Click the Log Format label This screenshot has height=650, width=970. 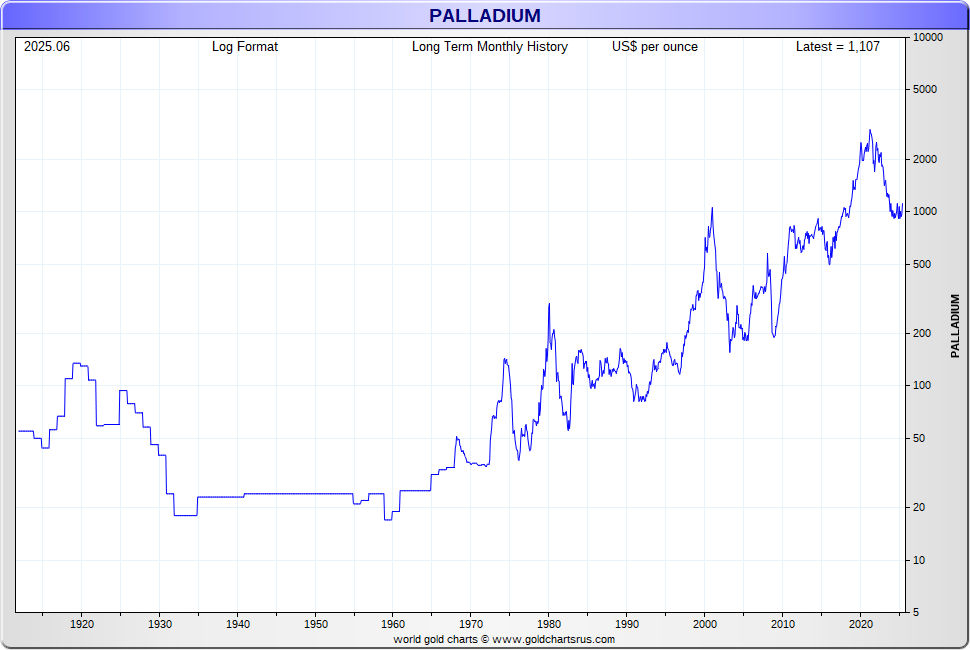tap(245, 47)
